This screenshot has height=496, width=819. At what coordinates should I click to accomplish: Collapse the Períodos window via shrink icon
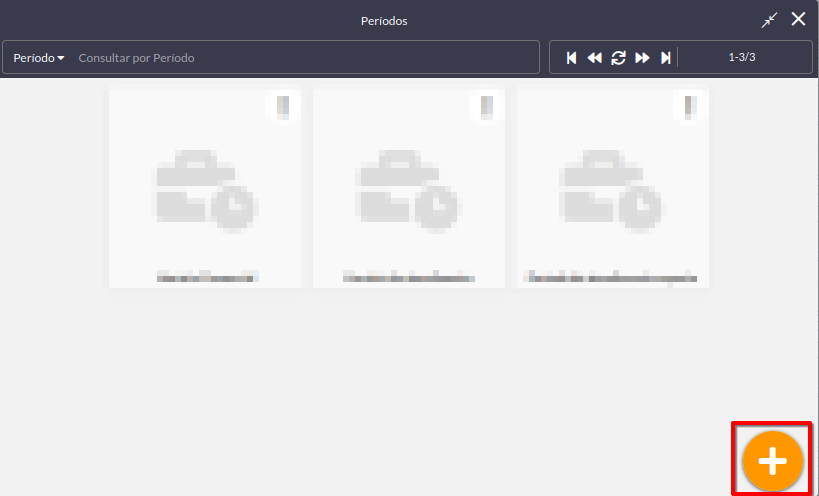click(769, 20)
